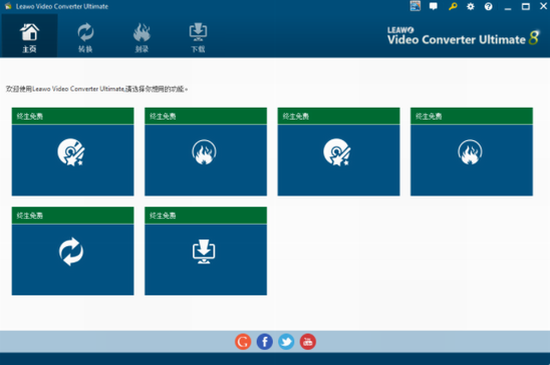The height and width of the screenshot is (365, 550).
Task: Open the 主页 home tab
Action: tap(29, 36)
